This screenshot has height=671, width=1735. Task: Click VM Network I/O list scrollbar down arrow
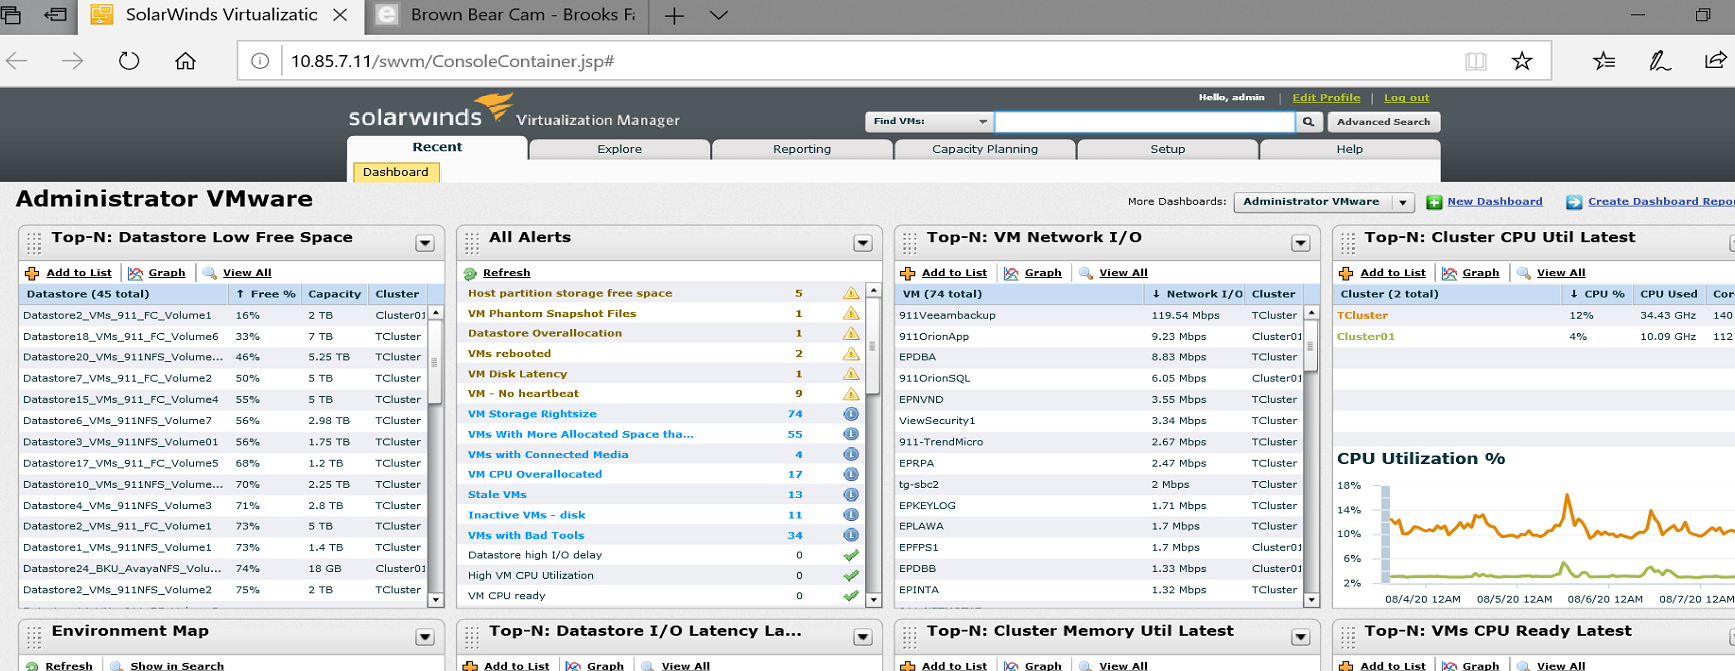coord(1311,600)
